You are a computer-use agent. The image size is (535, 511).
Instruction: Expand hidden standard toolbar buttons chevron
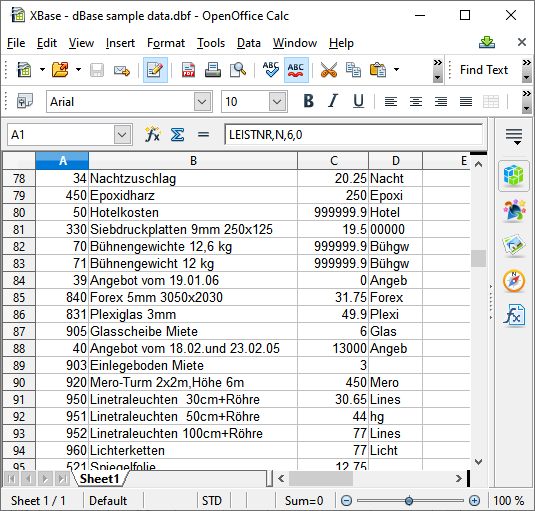pos(437,70)
